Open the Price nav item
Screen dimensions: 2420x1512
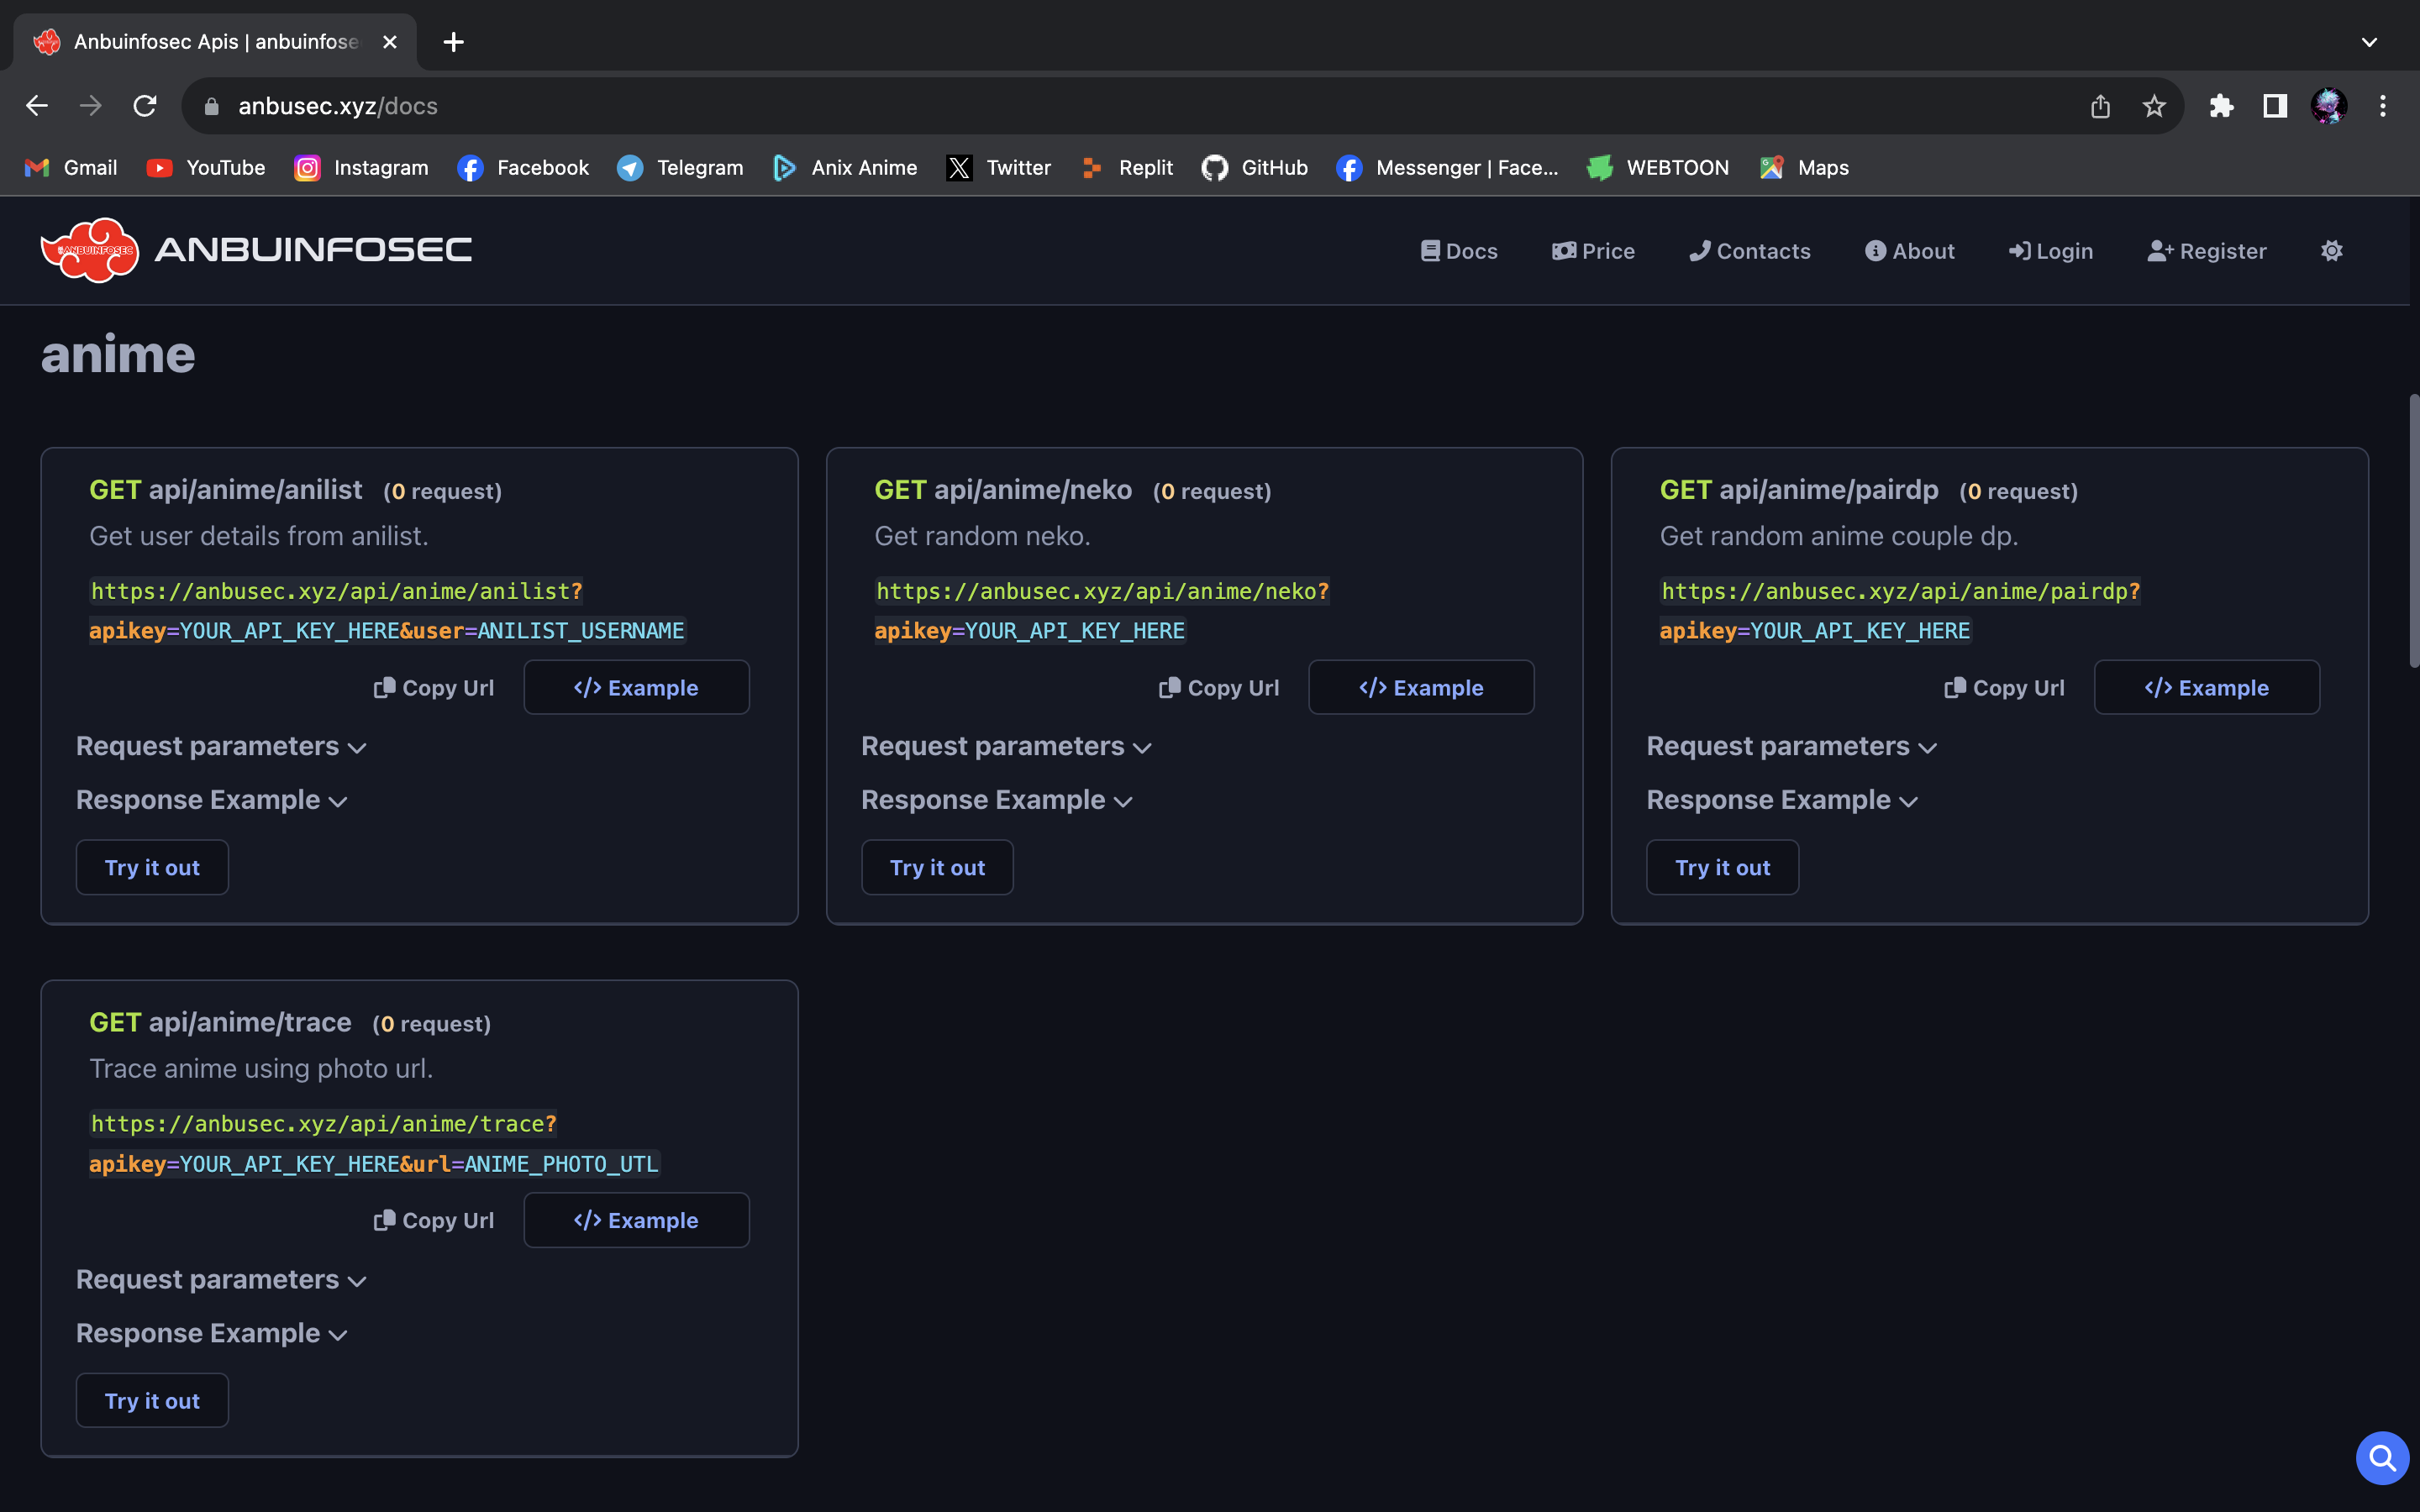tap(1593, 251)
